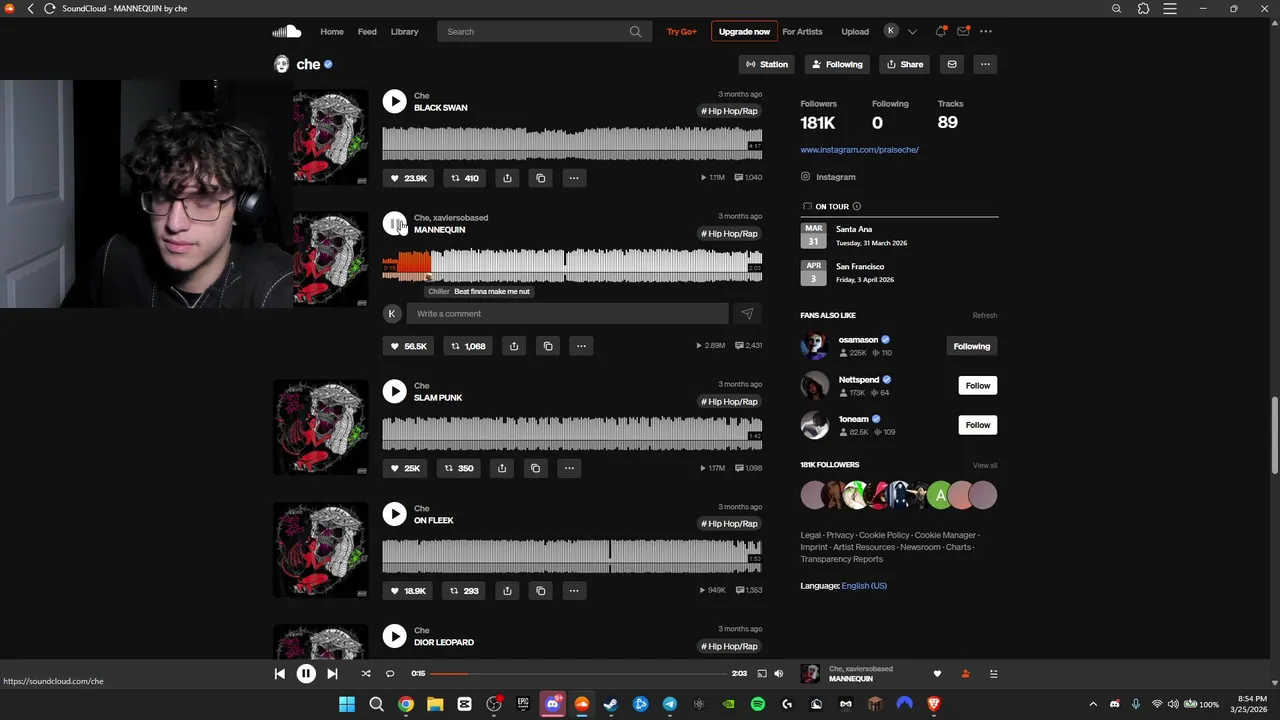Toggle repeat in the player bar

(390, 674)
